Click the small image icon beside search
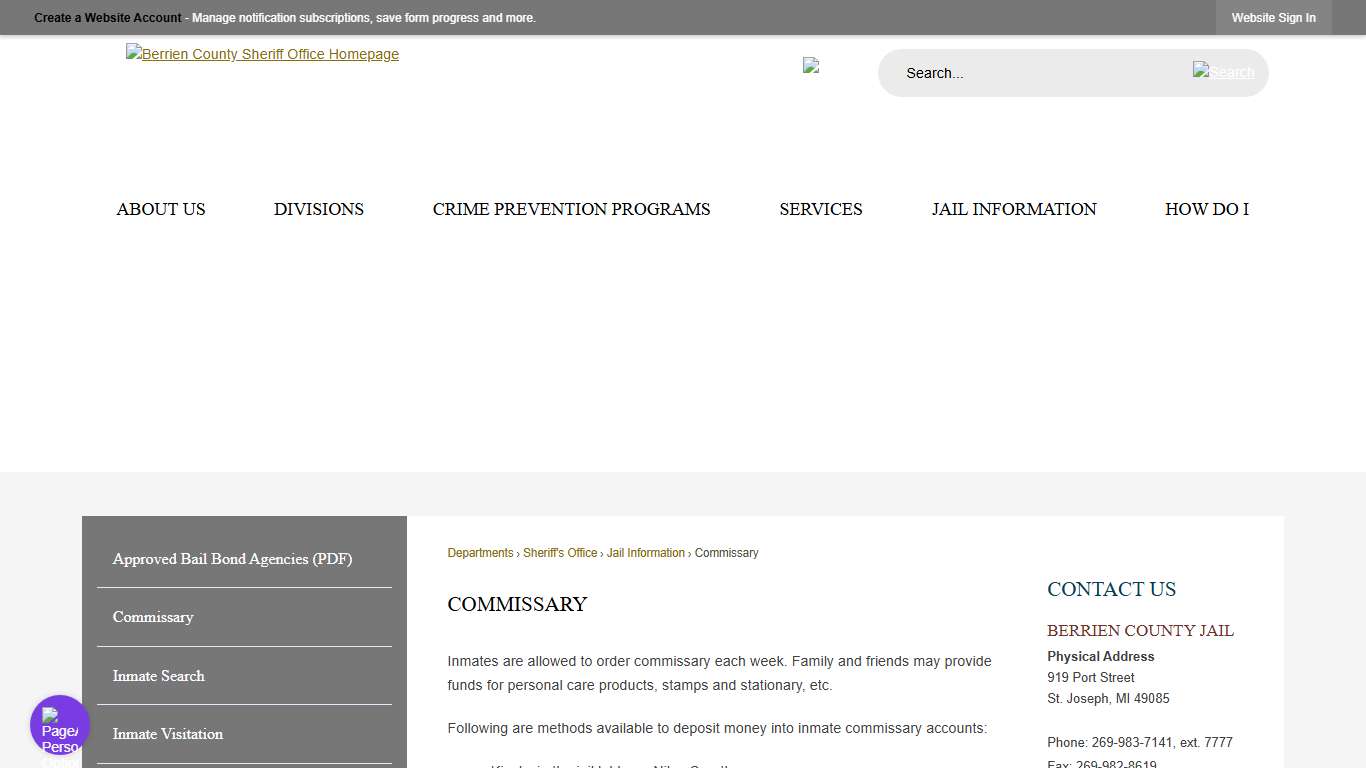1366x768 pixels. (x=811, y=65)
